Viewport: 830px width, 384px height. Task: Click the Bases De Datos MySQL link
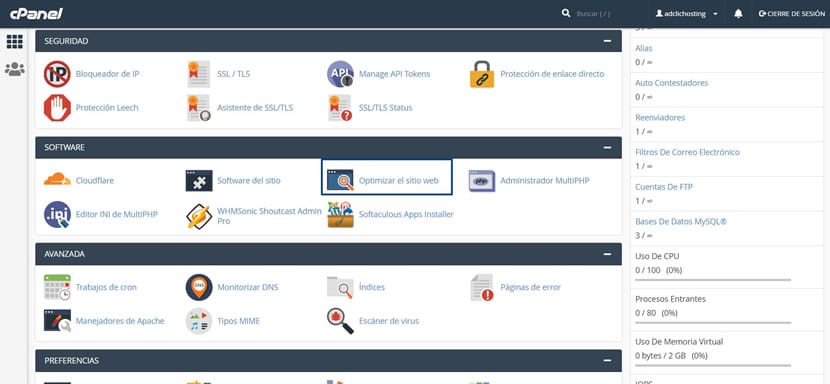pos(681,222)
